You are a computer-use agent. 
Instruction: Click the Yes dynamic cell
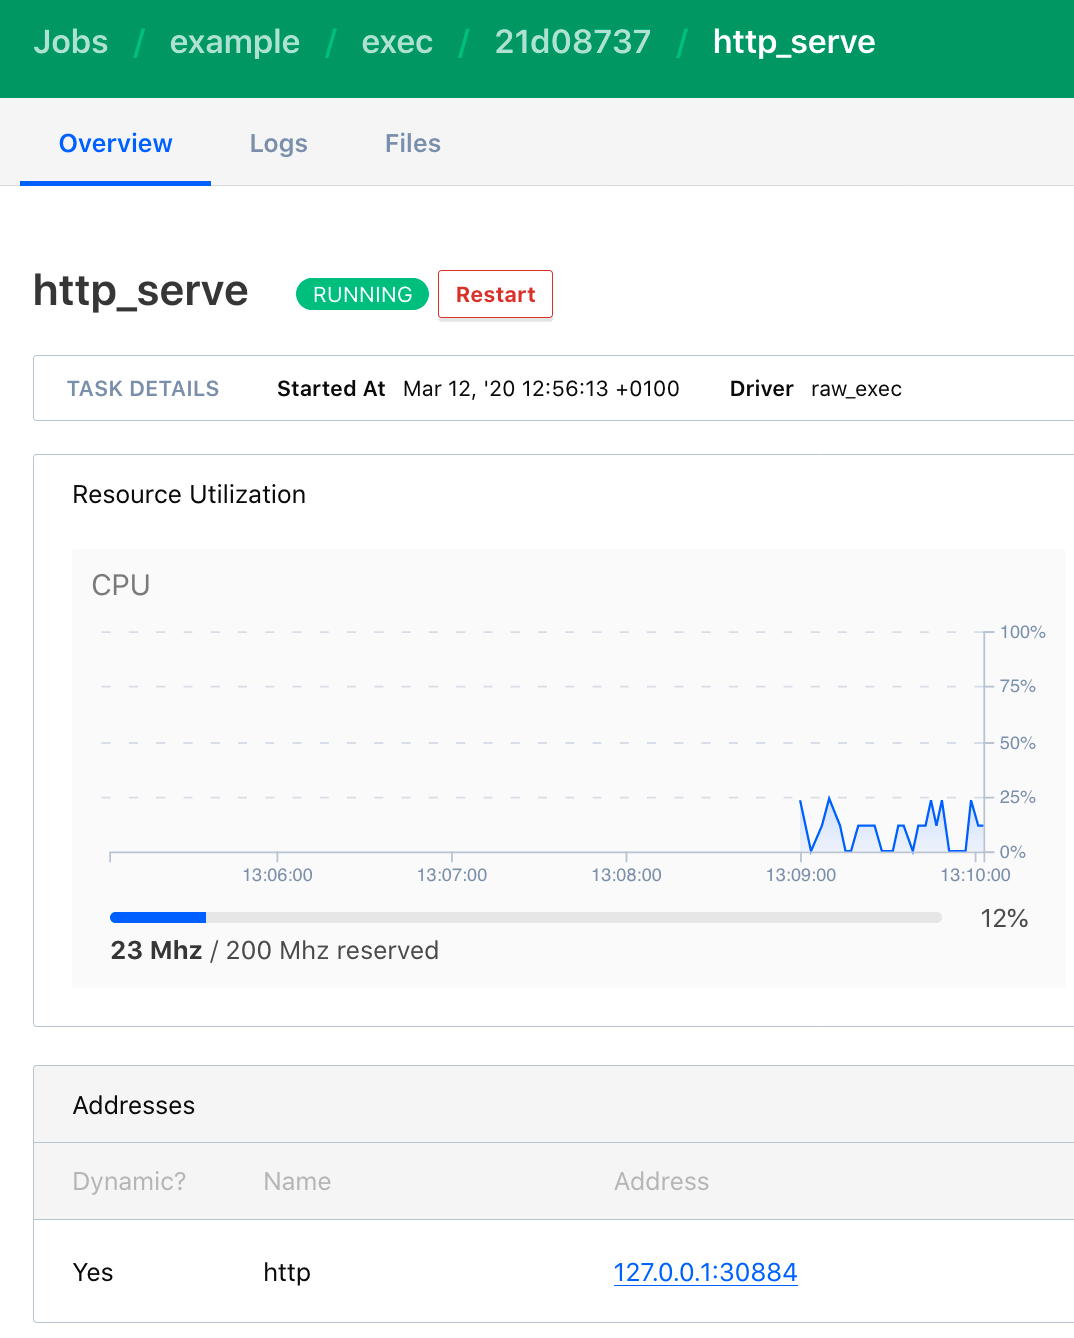point(93,1272)
